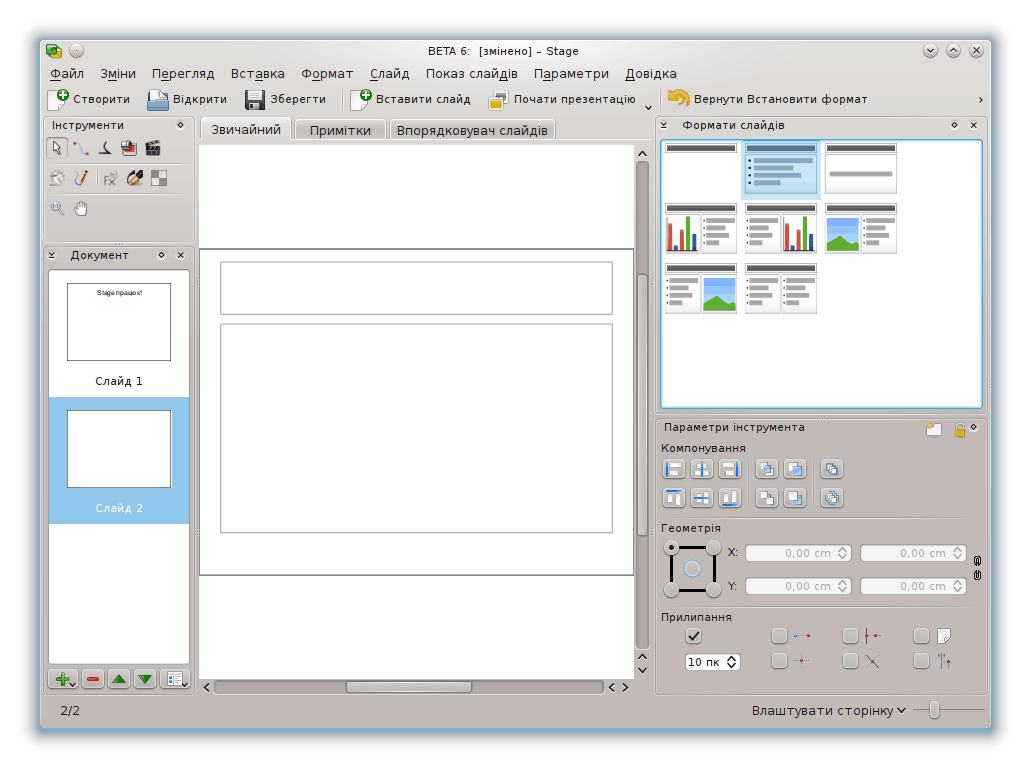Select the freehand pencil drawing tool
Image resolution: width=1031 pixels, height=768 pixels.
point(81,178)
